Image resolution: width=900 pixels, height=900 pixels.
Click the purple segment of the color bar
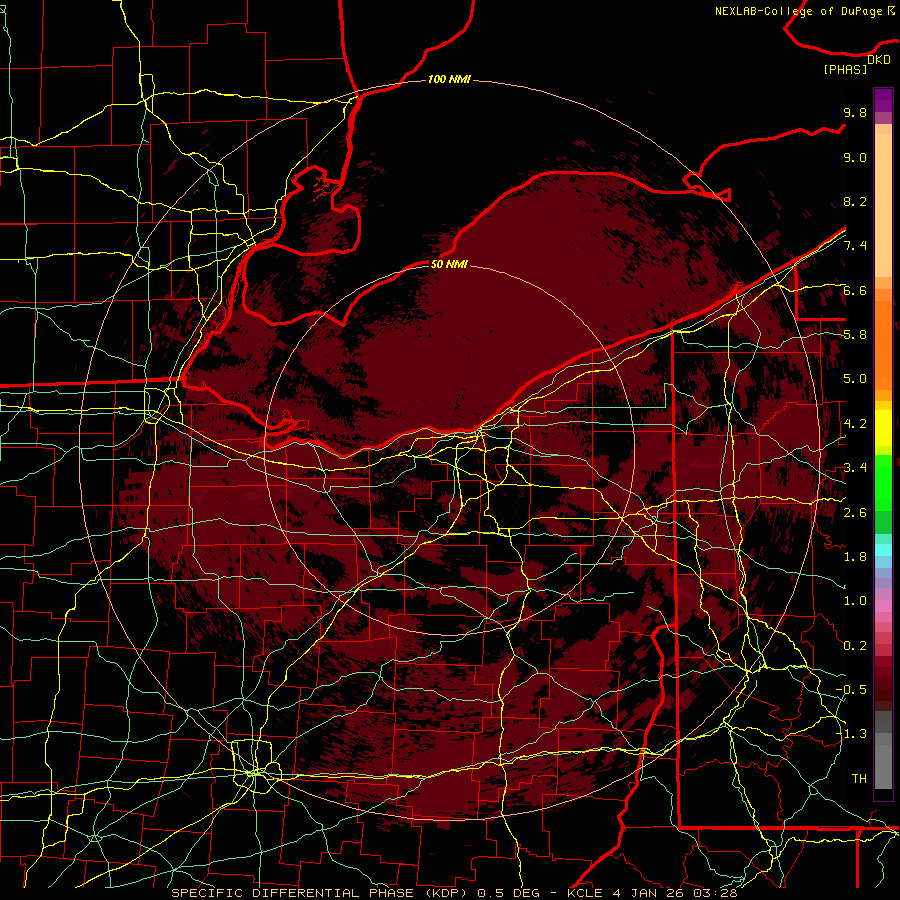click(x=883, y=100)
